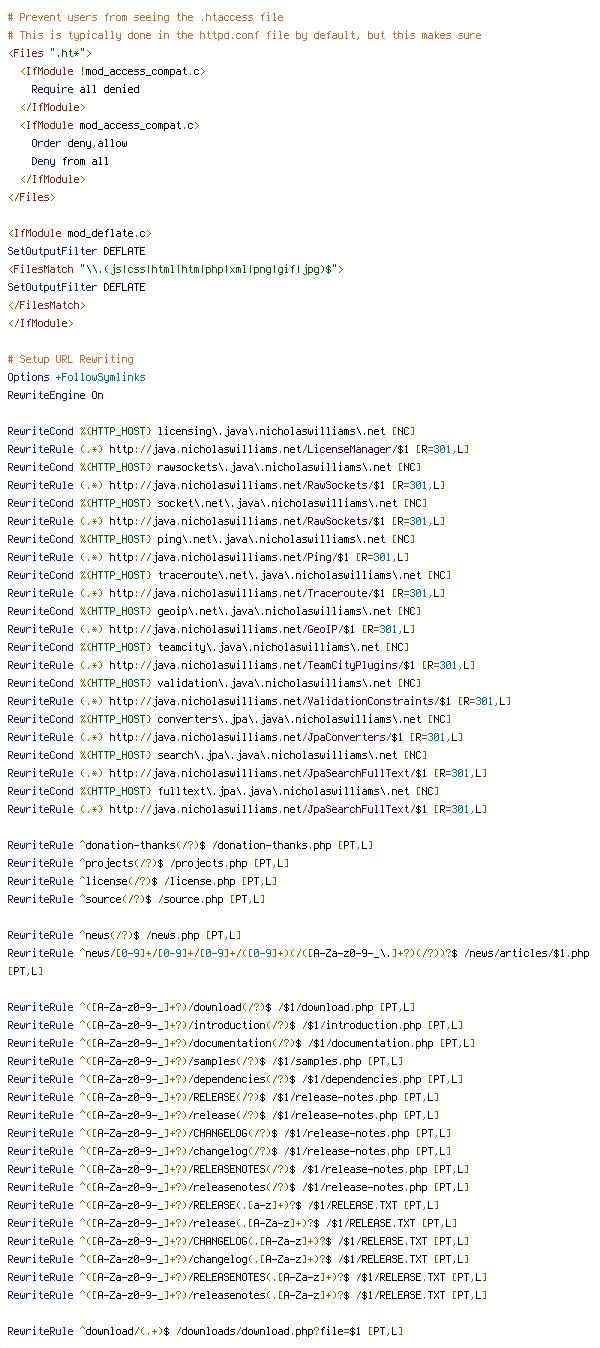Image resolution: width=600 pixels, height=1348 pixels.
Task: Click the '<Files ".ht*">' opening tag line
Action: point(49,53)
